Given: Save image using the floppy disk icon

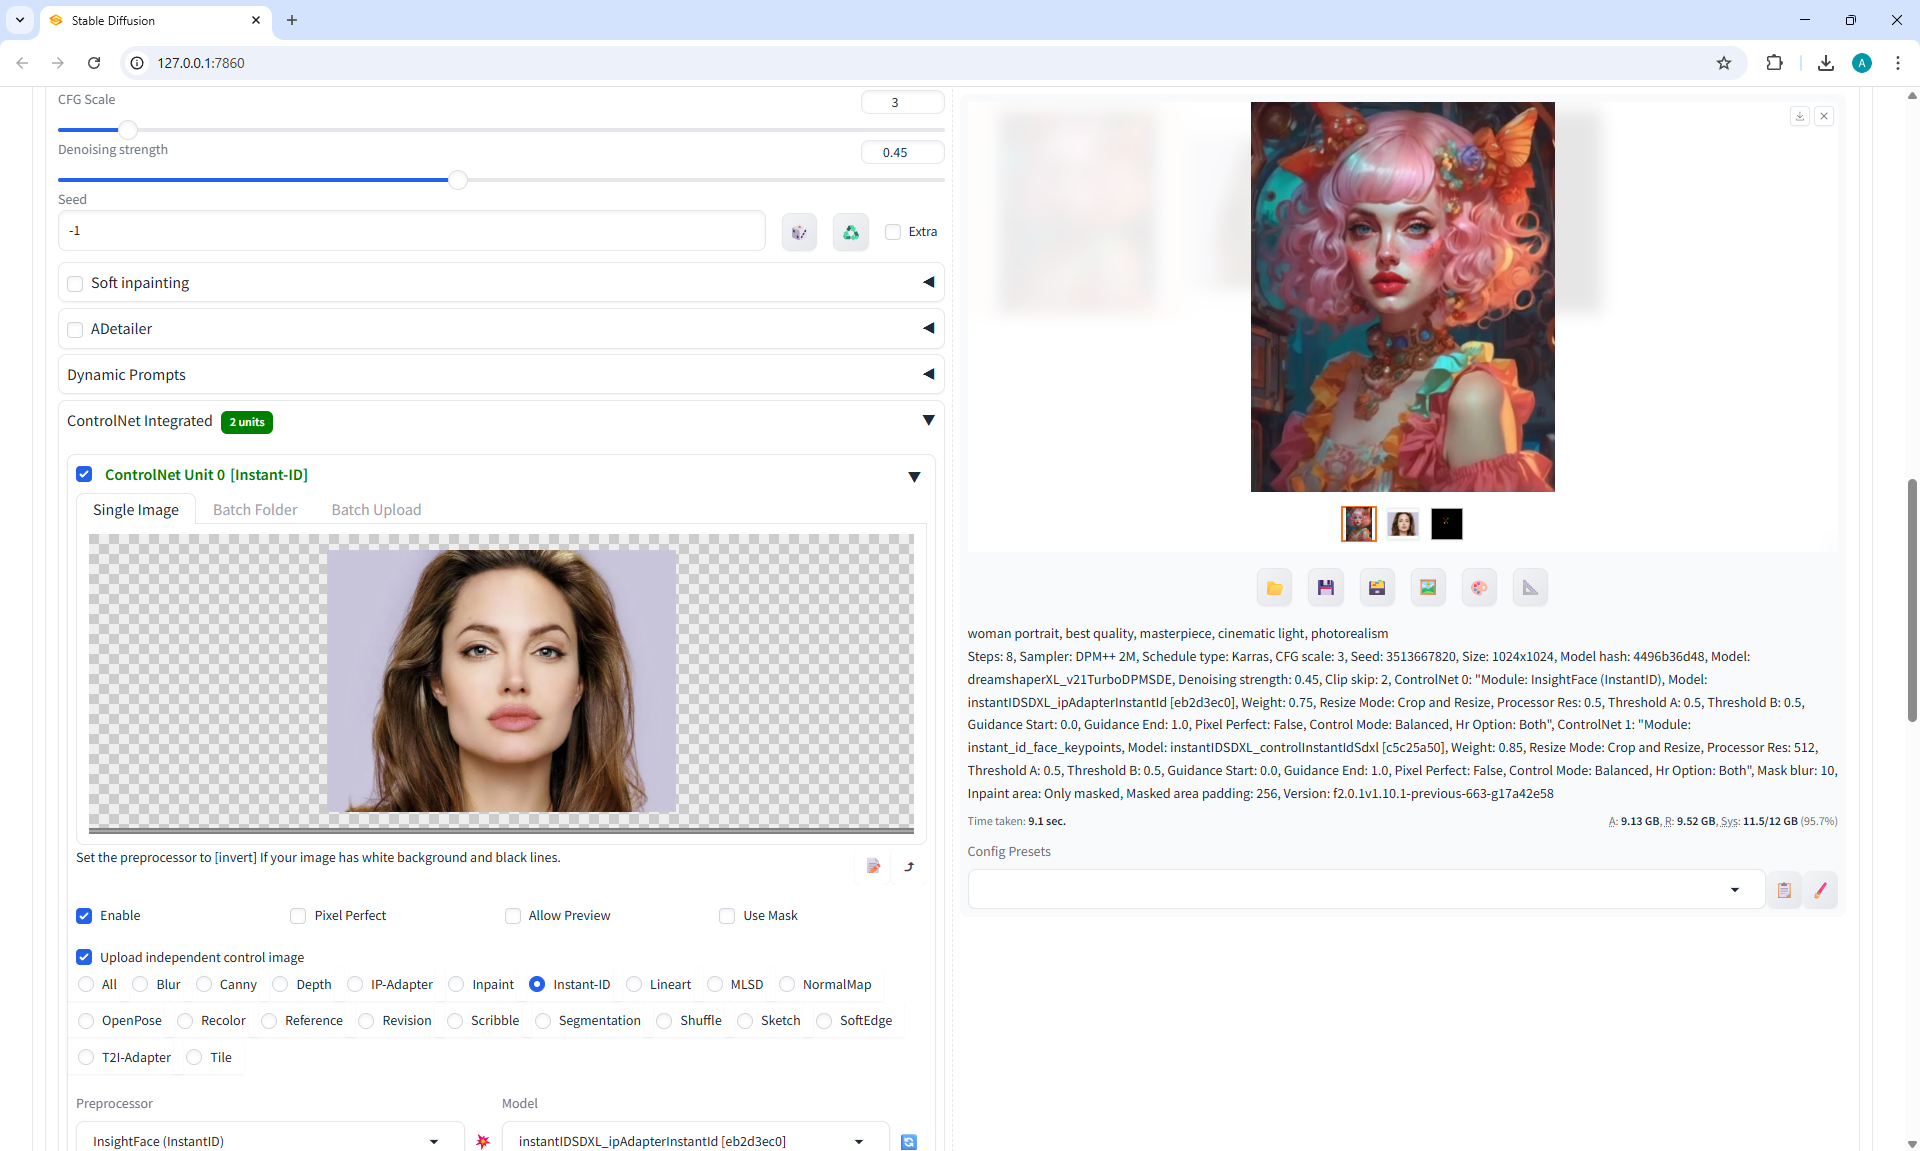Looking at the screenshot, I should (1325, 588).
